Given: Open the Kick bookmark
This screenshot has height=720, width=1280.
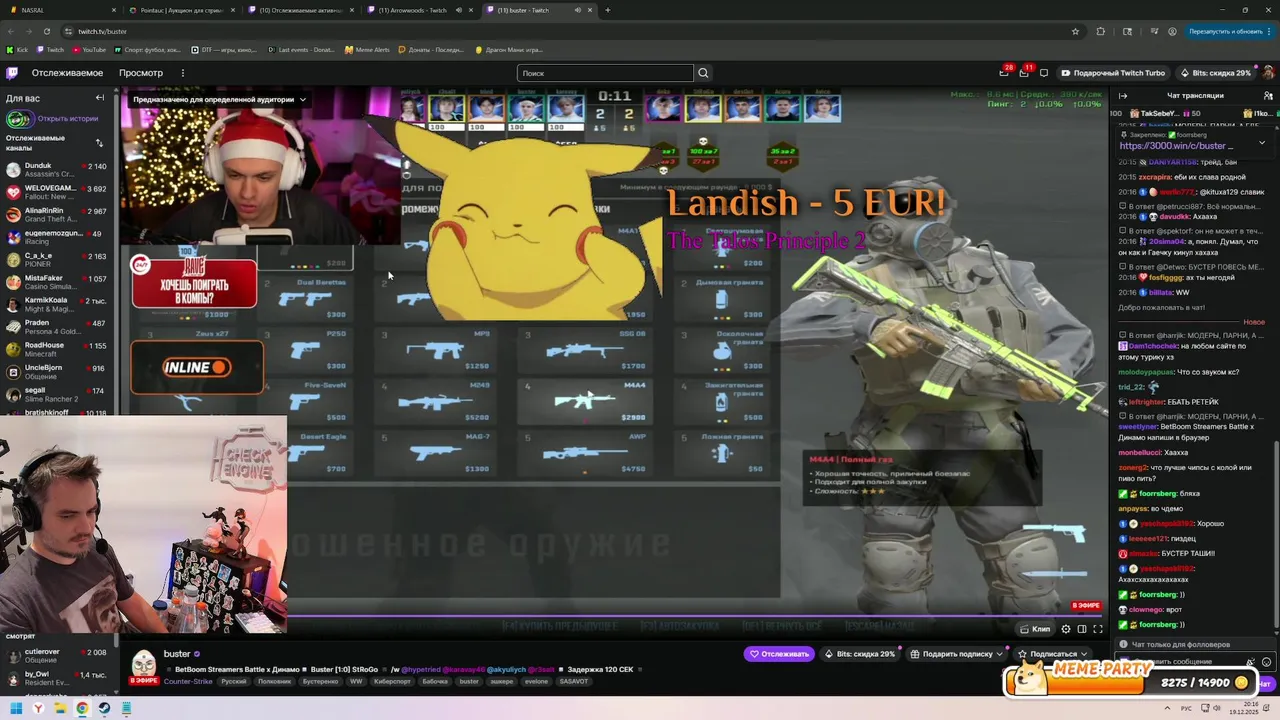Looking at the screenshot, I should (17, 49).
